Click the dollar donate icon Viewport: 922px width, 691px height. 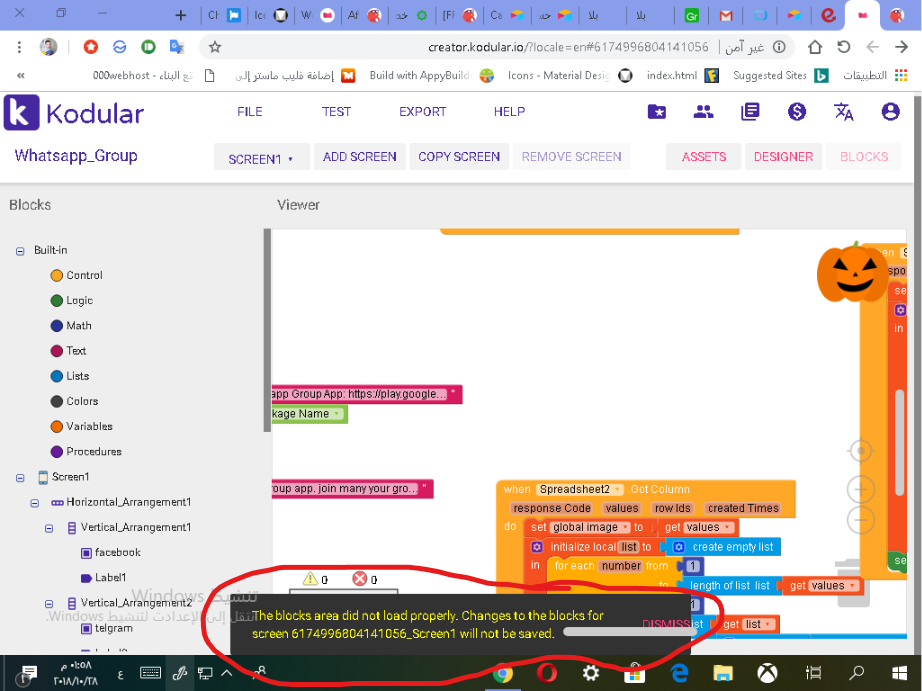point(797,112)
